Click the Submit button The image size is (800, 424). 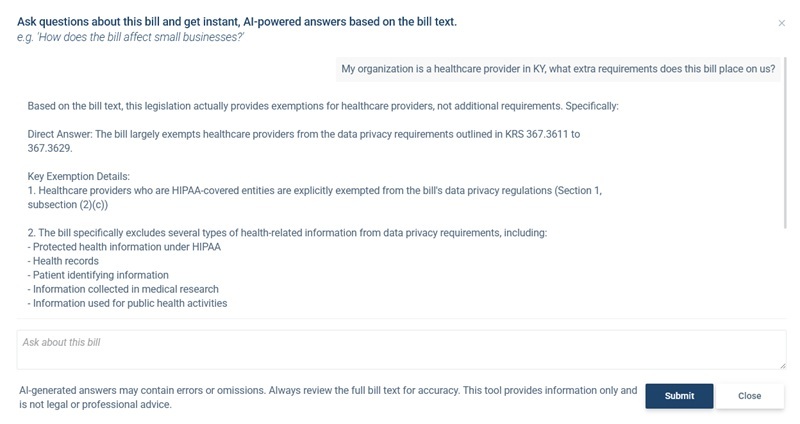(679, 396)
